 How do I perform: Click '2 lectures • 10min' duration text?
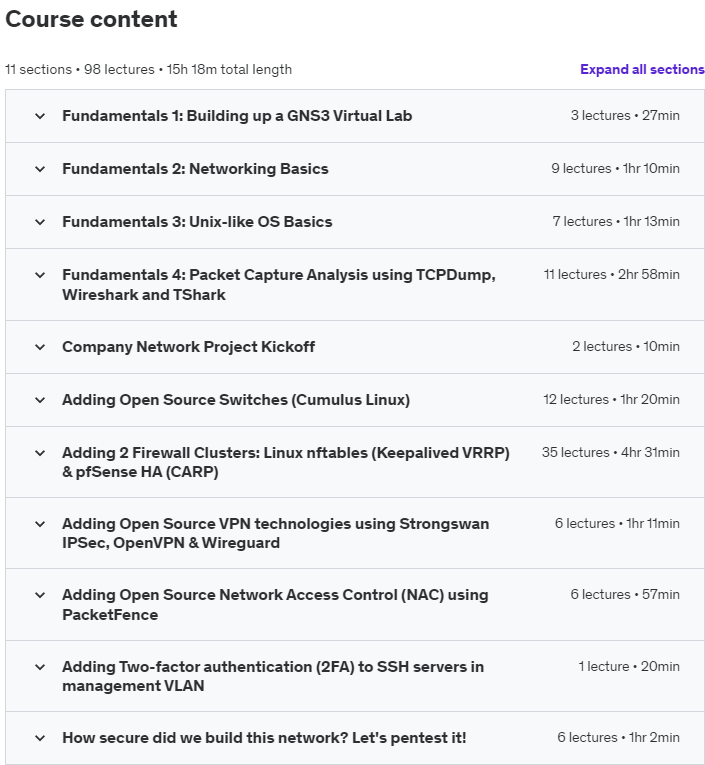pos(626,346)
